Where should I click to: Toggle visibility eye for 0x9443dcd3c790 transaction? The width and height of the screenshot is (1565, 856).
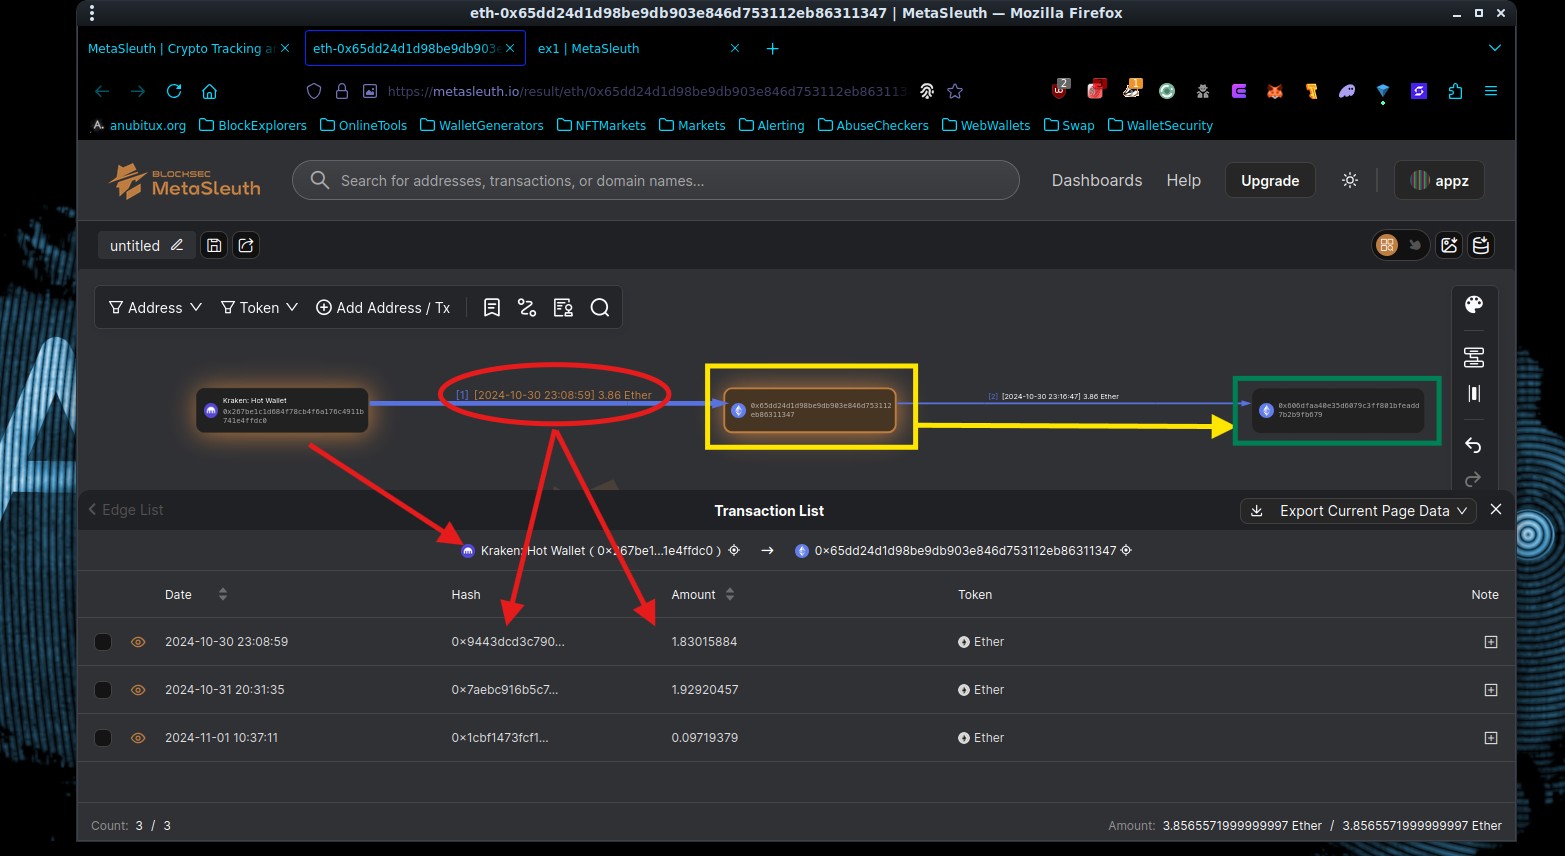pos(138,642)
